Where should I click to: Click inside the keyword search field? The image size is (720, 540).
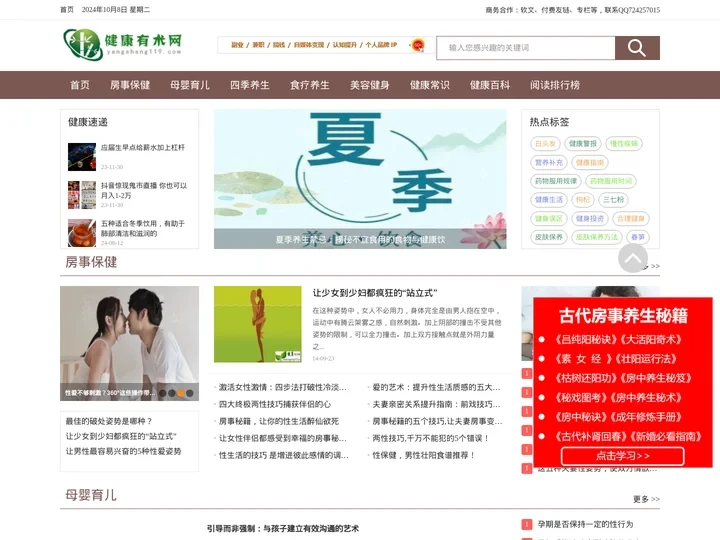525,48
